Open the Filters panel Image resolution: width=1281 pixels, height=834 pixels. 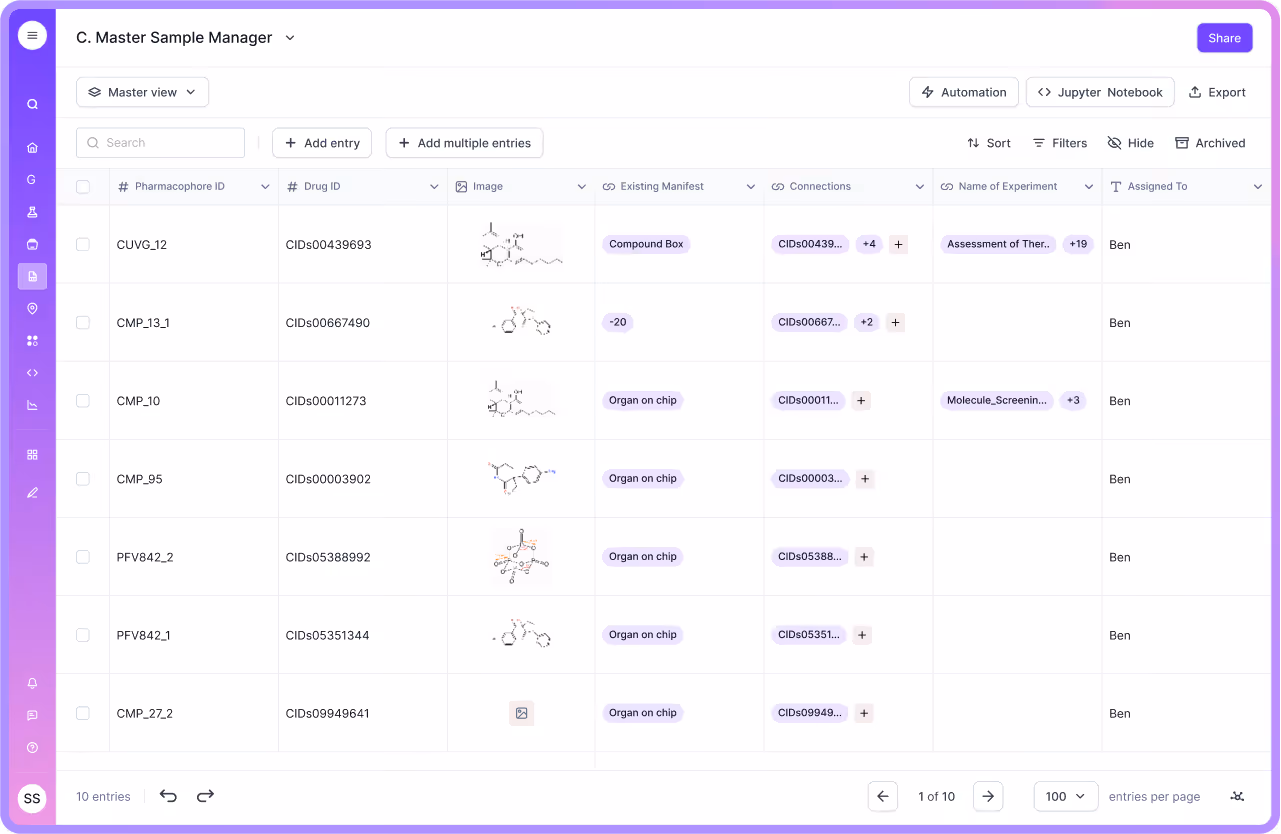coord(1059,142)
